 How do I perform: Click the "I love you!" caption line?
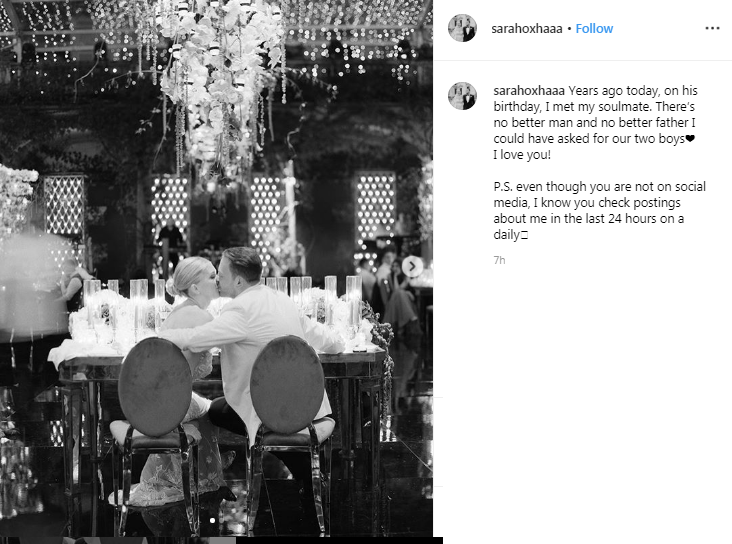tap(522, 155)
